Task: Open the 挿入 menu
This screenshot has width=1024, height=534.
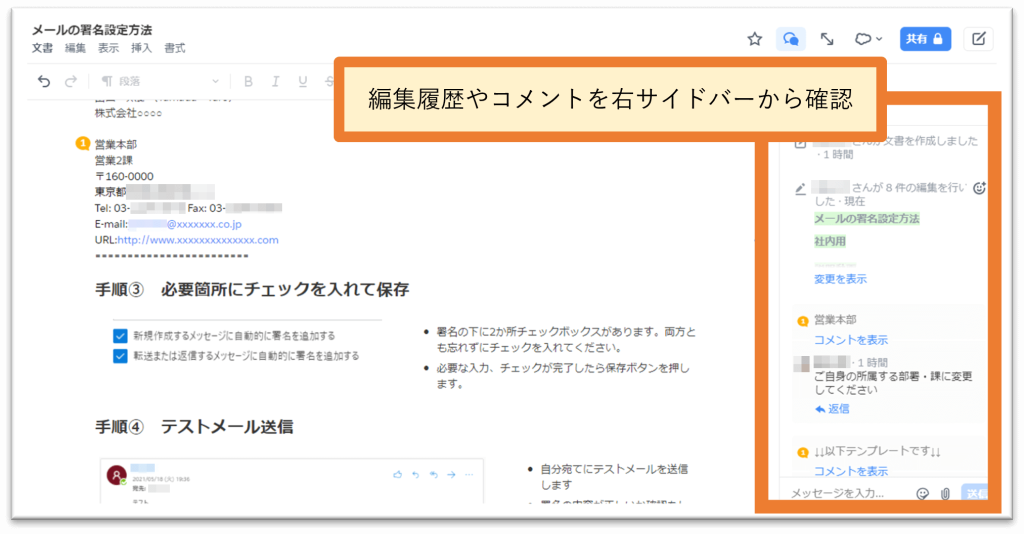Action: pyautogui.click(x=141, y=48)
